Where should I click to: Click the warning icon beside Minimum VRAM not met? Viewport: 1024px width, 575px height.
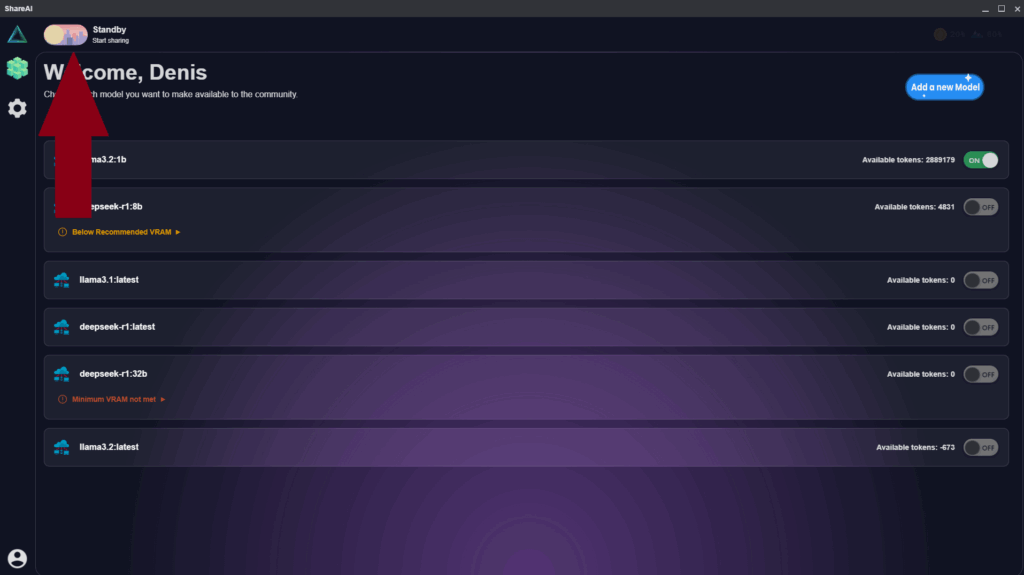(x=62, y=399)
